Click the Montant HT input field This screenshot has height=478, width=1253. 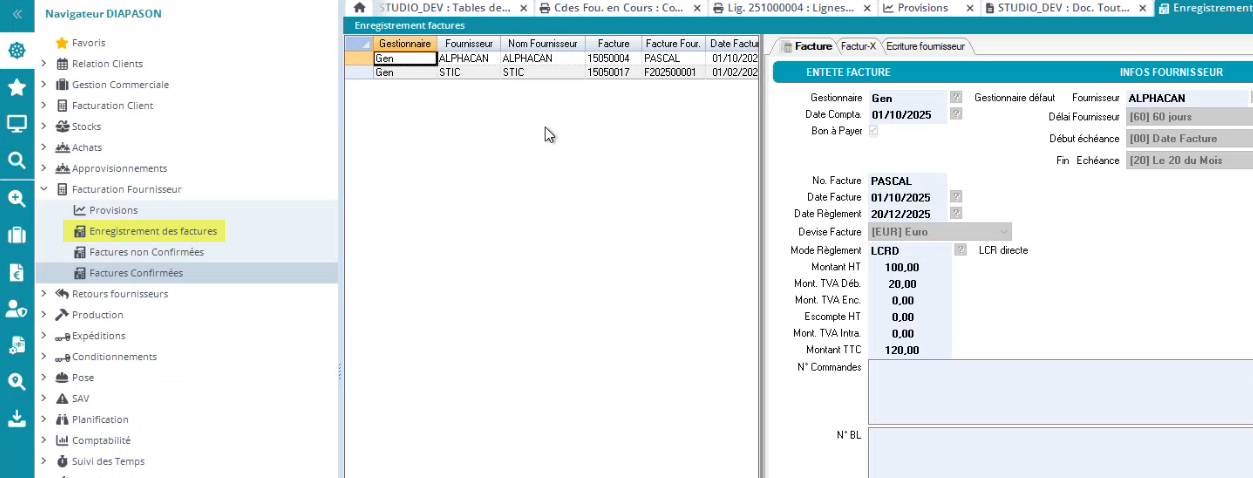(908, 268)
